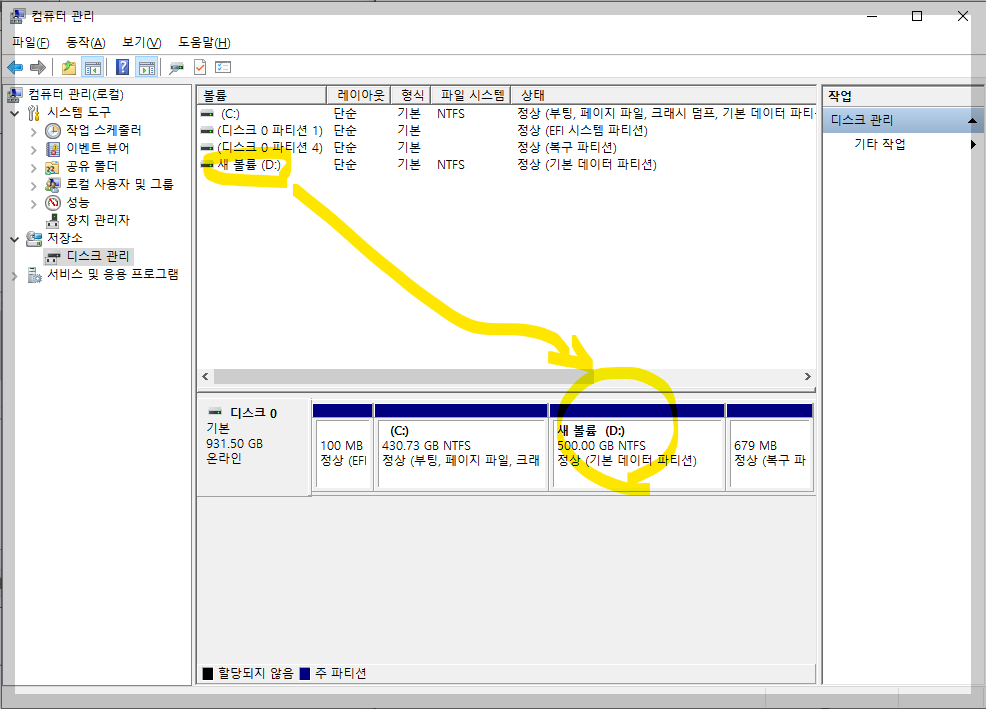This screenshot has height=709, width=986.
Task: Sort by 레이아웃 column header
Action: 359,95
